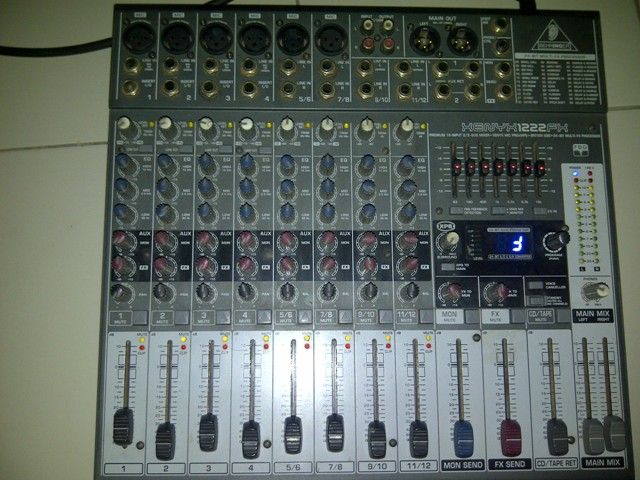Click the CD/TAPE RET fader
Screen dimensions: 640x480
557,437
